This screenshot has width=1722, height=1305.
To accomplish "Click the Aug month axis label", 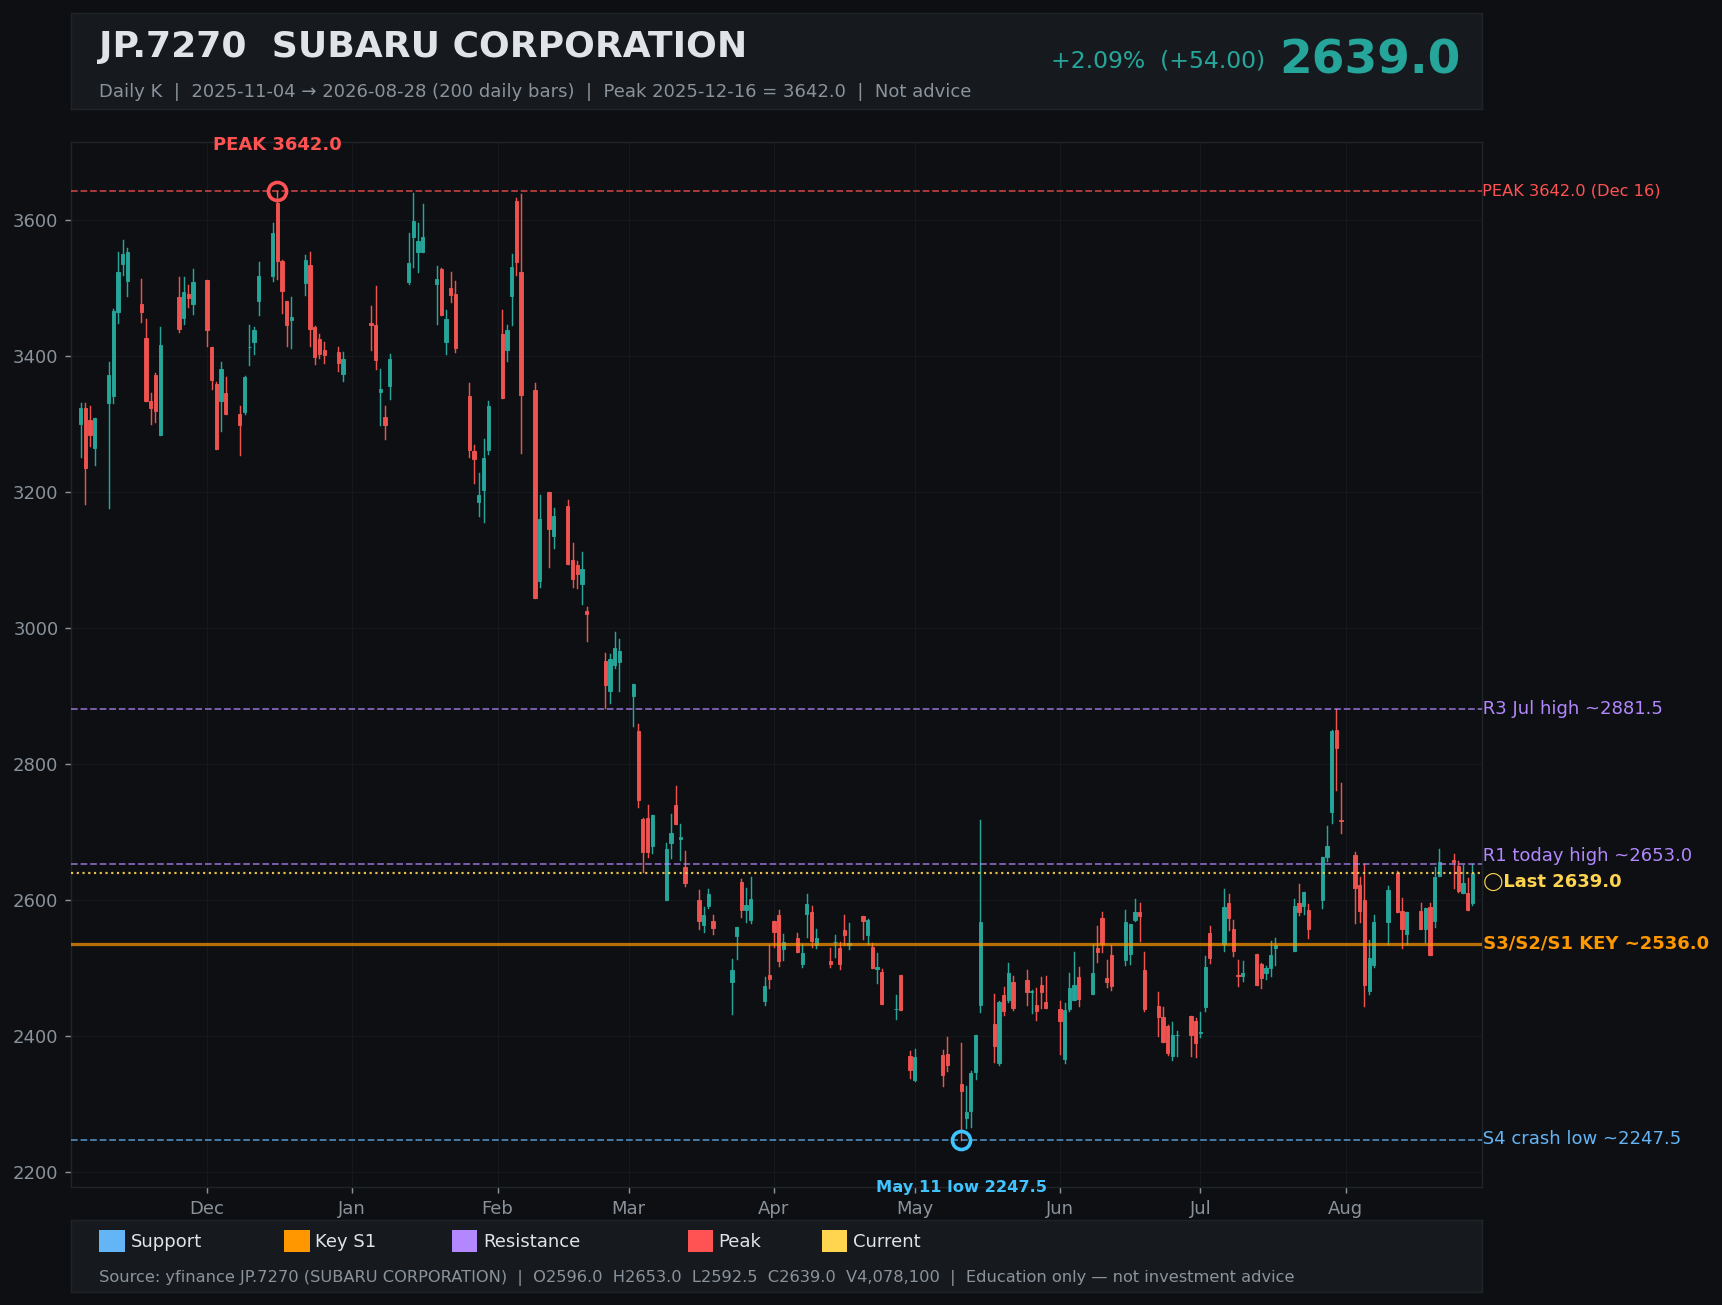I will pos(1345,1208).
